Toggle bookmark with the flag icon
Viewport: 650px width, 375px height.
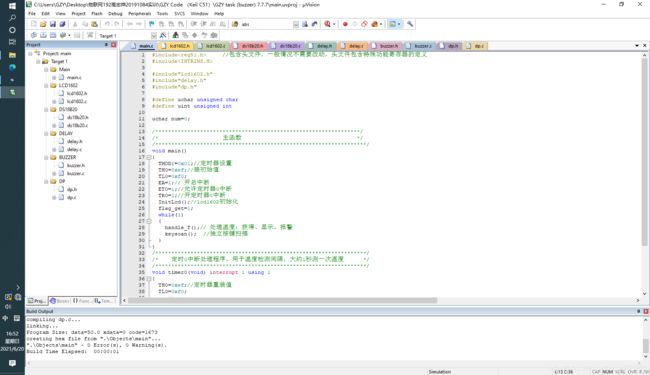tap(152, 24)
